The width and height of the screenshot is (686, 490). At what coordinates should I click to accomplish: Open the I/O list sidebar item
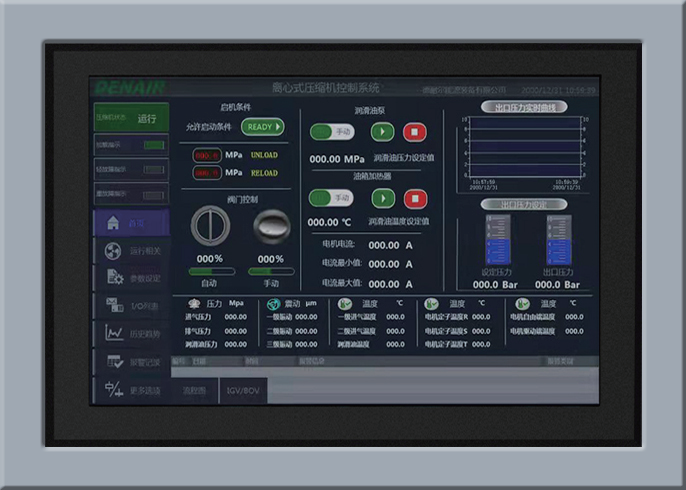(131, 305)
